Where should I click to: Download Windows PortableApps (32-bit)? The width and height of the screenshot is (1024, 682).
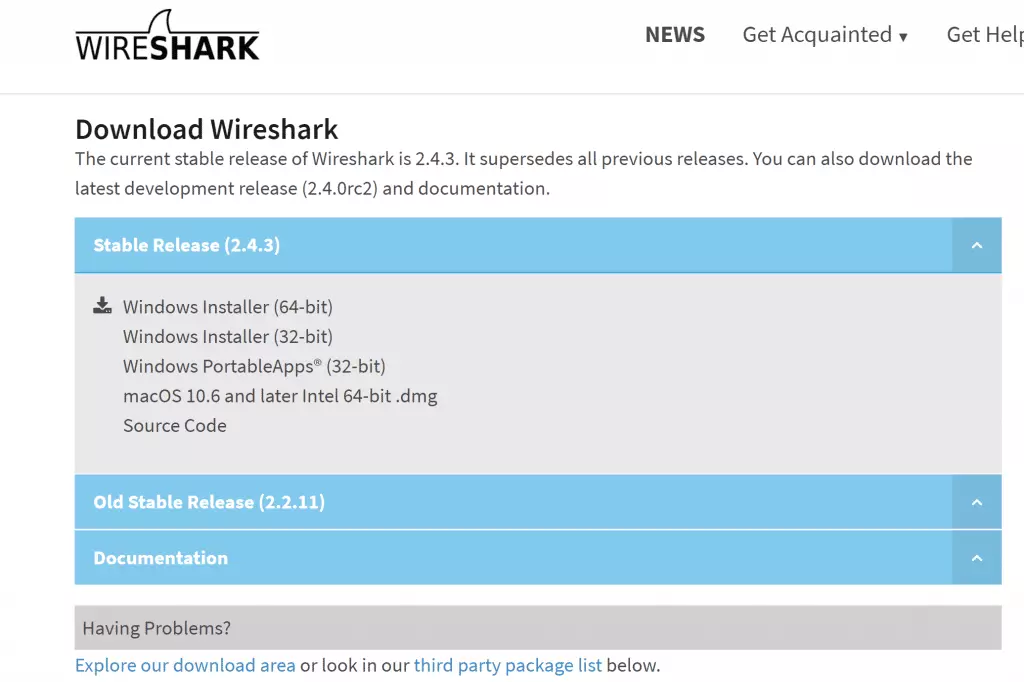coord(255,366)
